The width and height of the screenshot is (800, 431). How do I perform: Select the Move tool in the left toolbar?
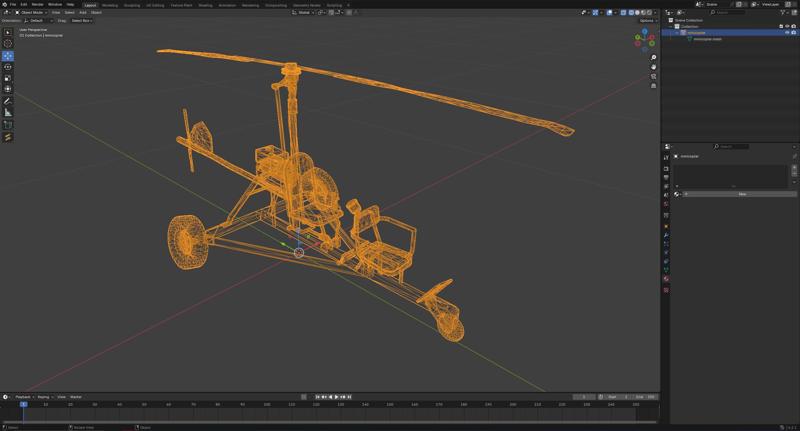[x=8, y=56]
